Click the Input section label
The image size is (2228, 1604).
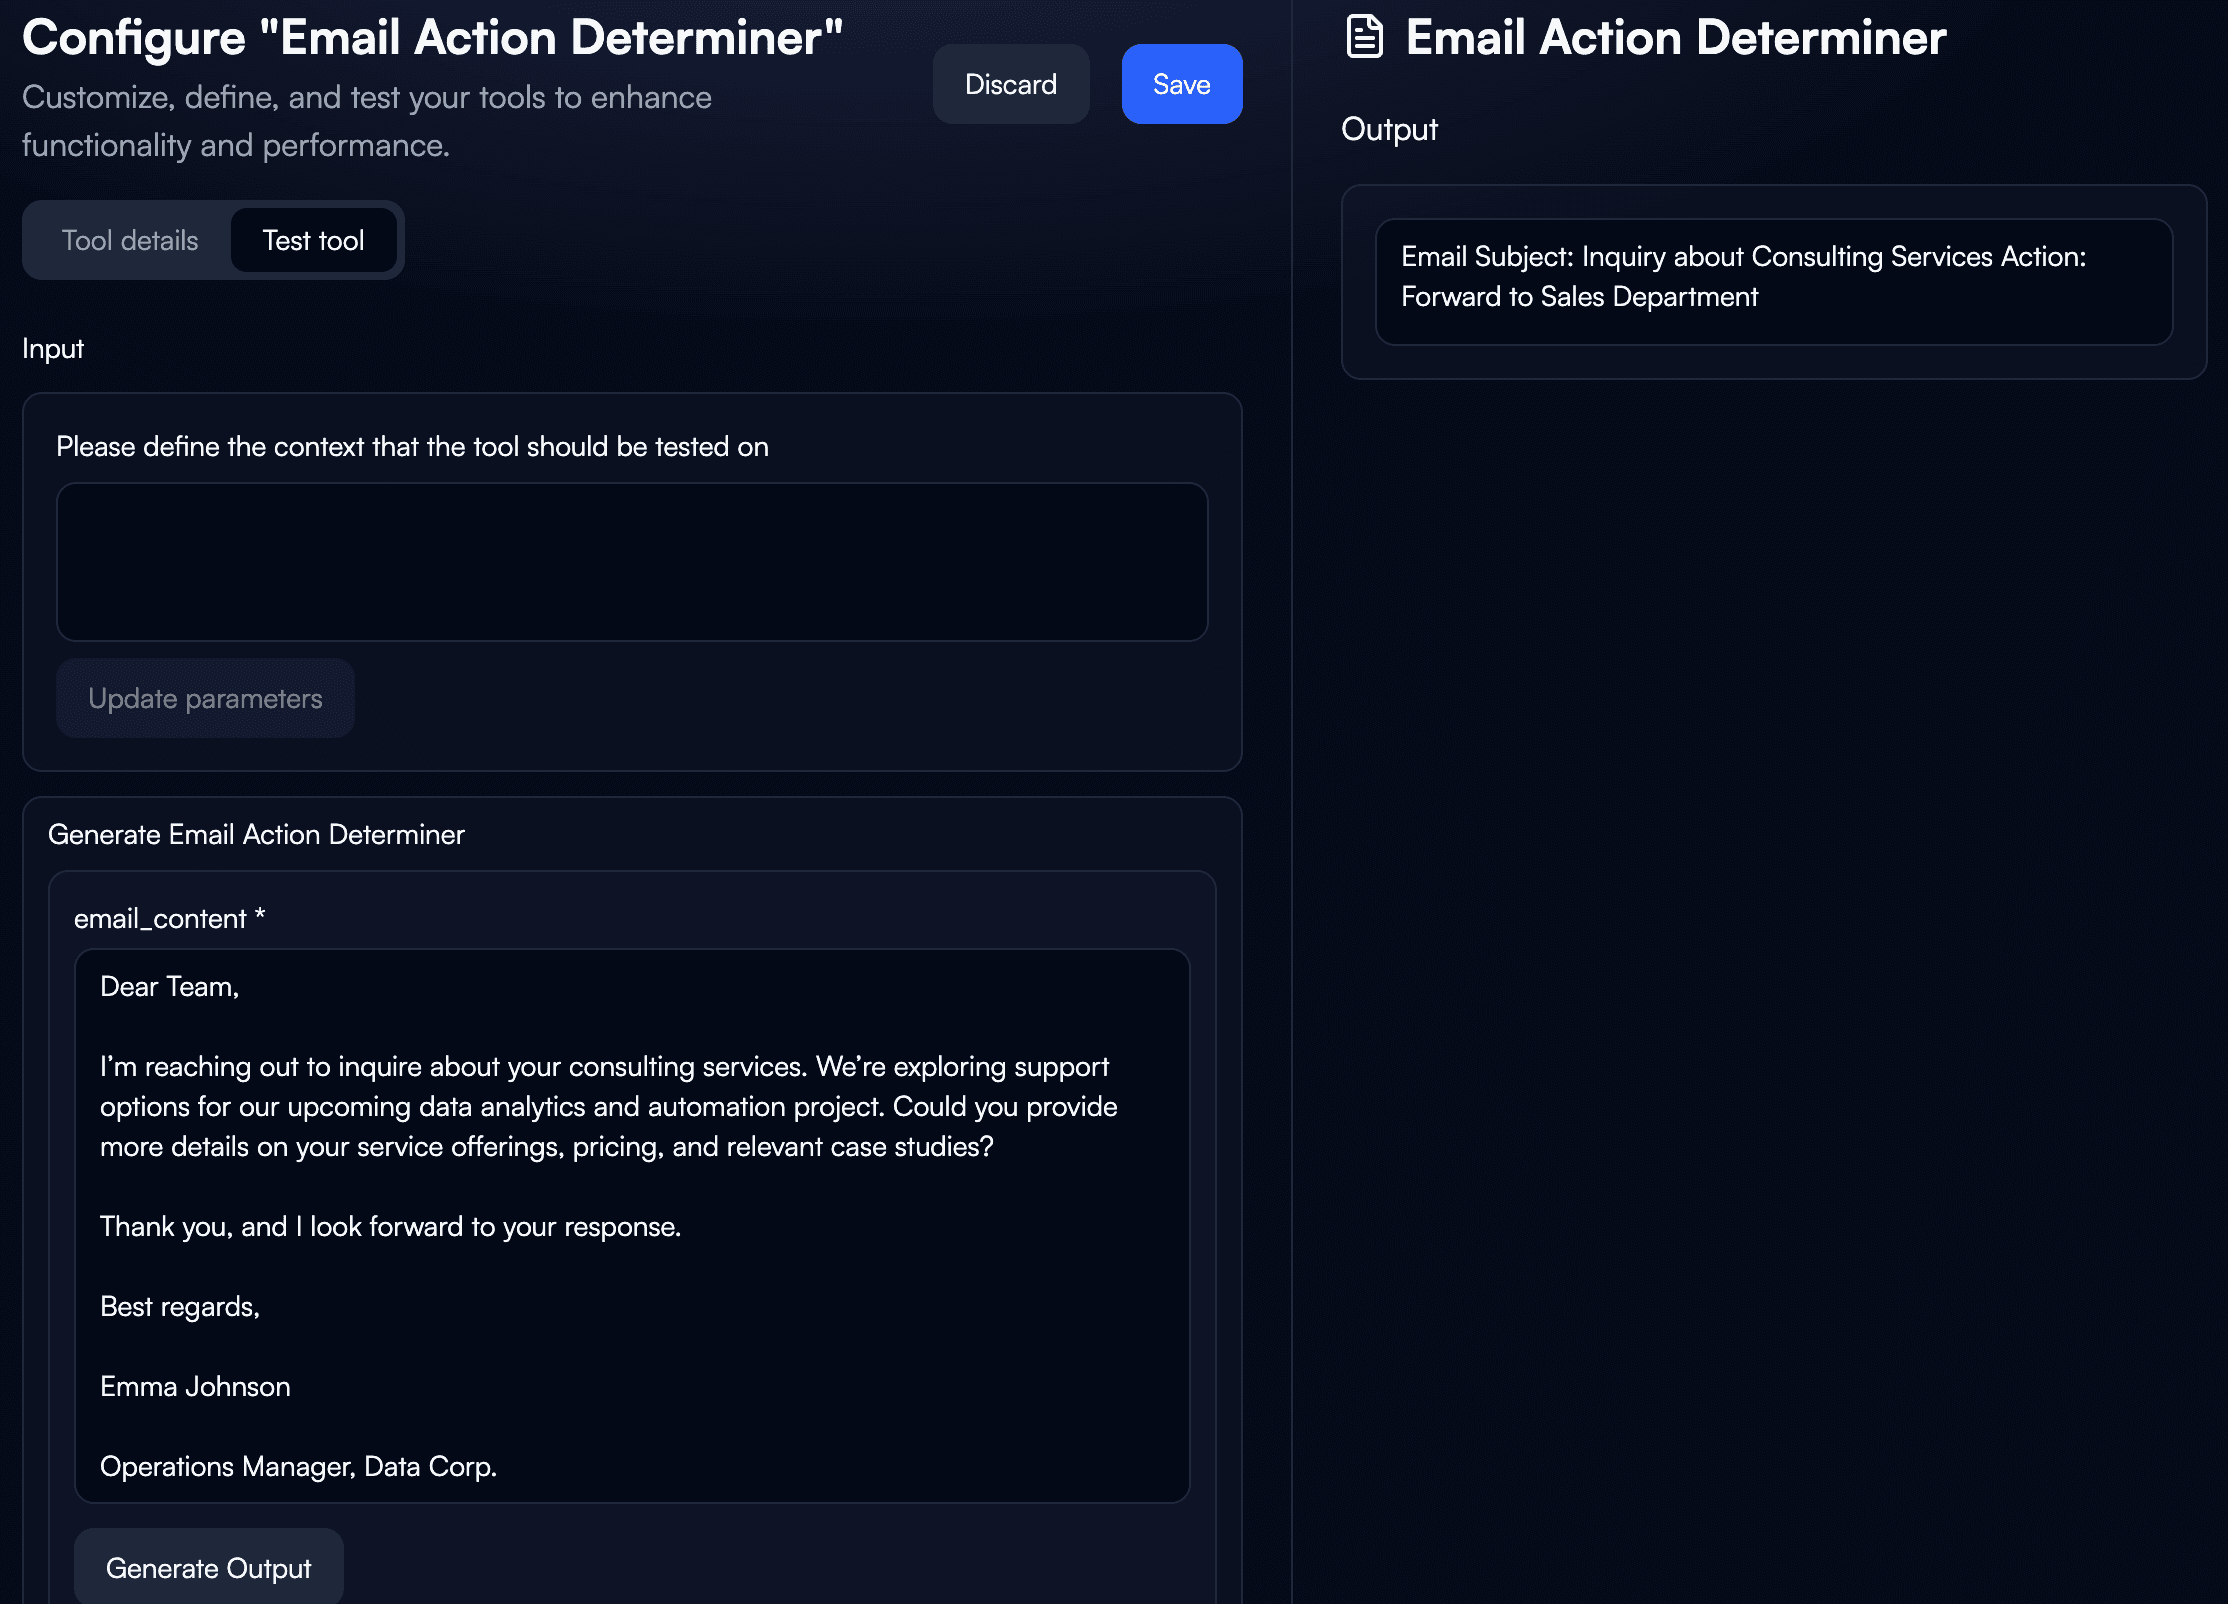point(53,349)
